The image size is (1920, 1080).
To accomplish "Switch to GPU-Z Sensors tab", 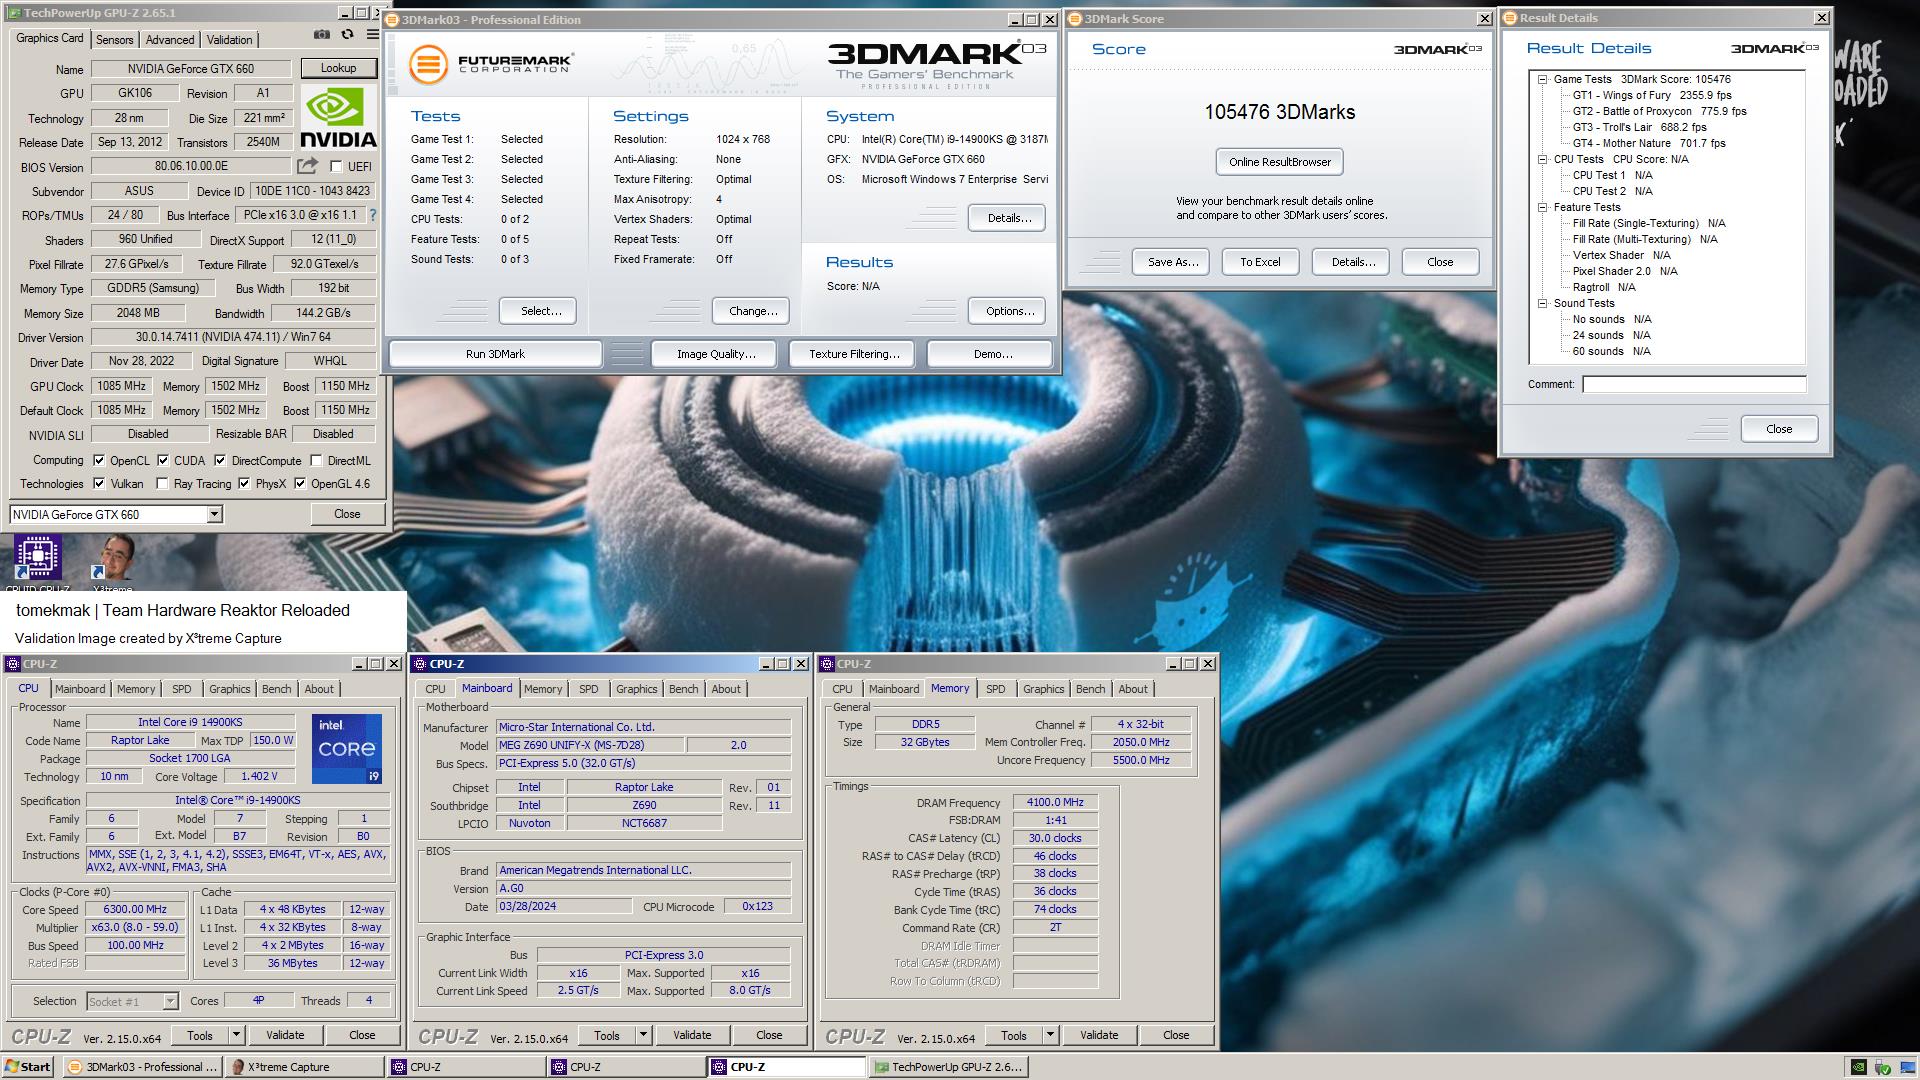I will (114, 40).
